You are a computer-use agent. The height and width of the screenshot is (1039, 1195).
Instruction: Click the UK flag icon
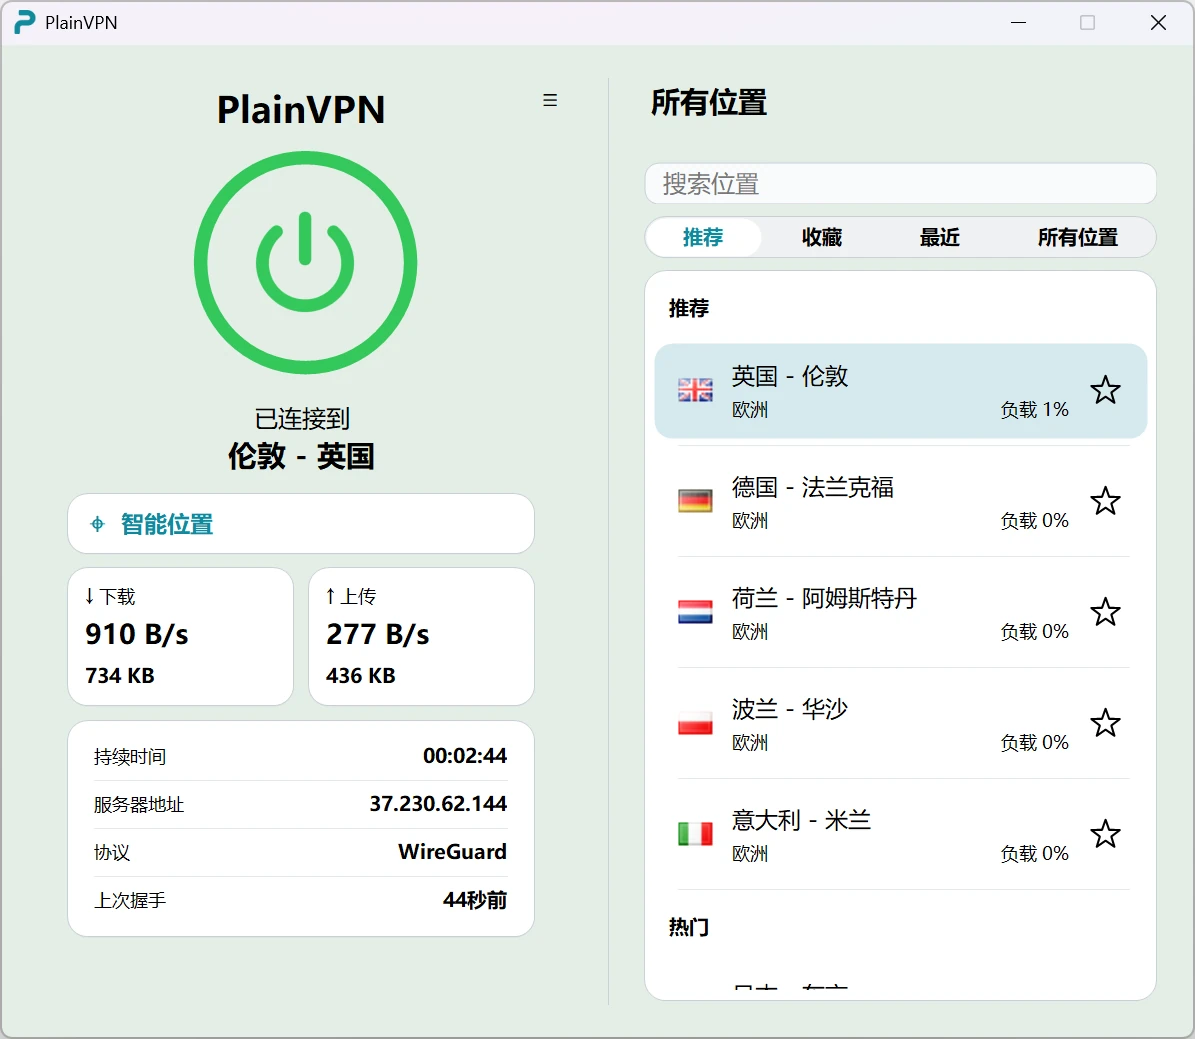[x=695, y=390]
